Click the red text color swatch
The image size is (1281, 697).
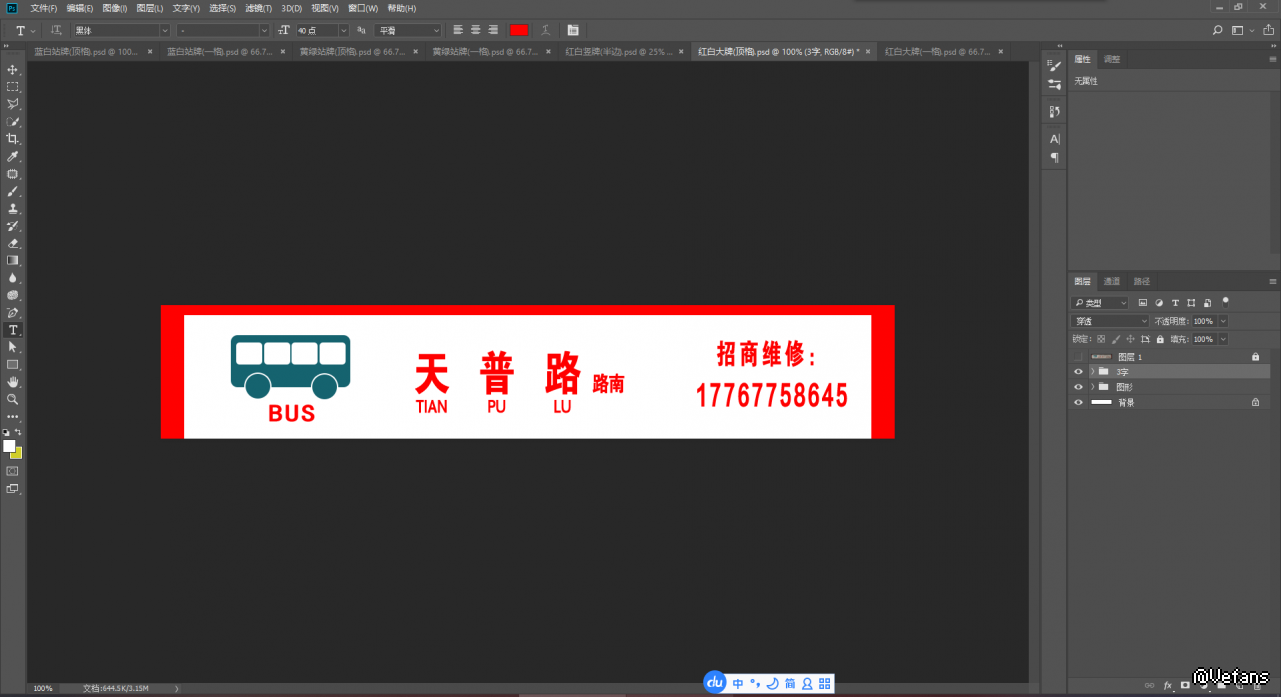518,31
